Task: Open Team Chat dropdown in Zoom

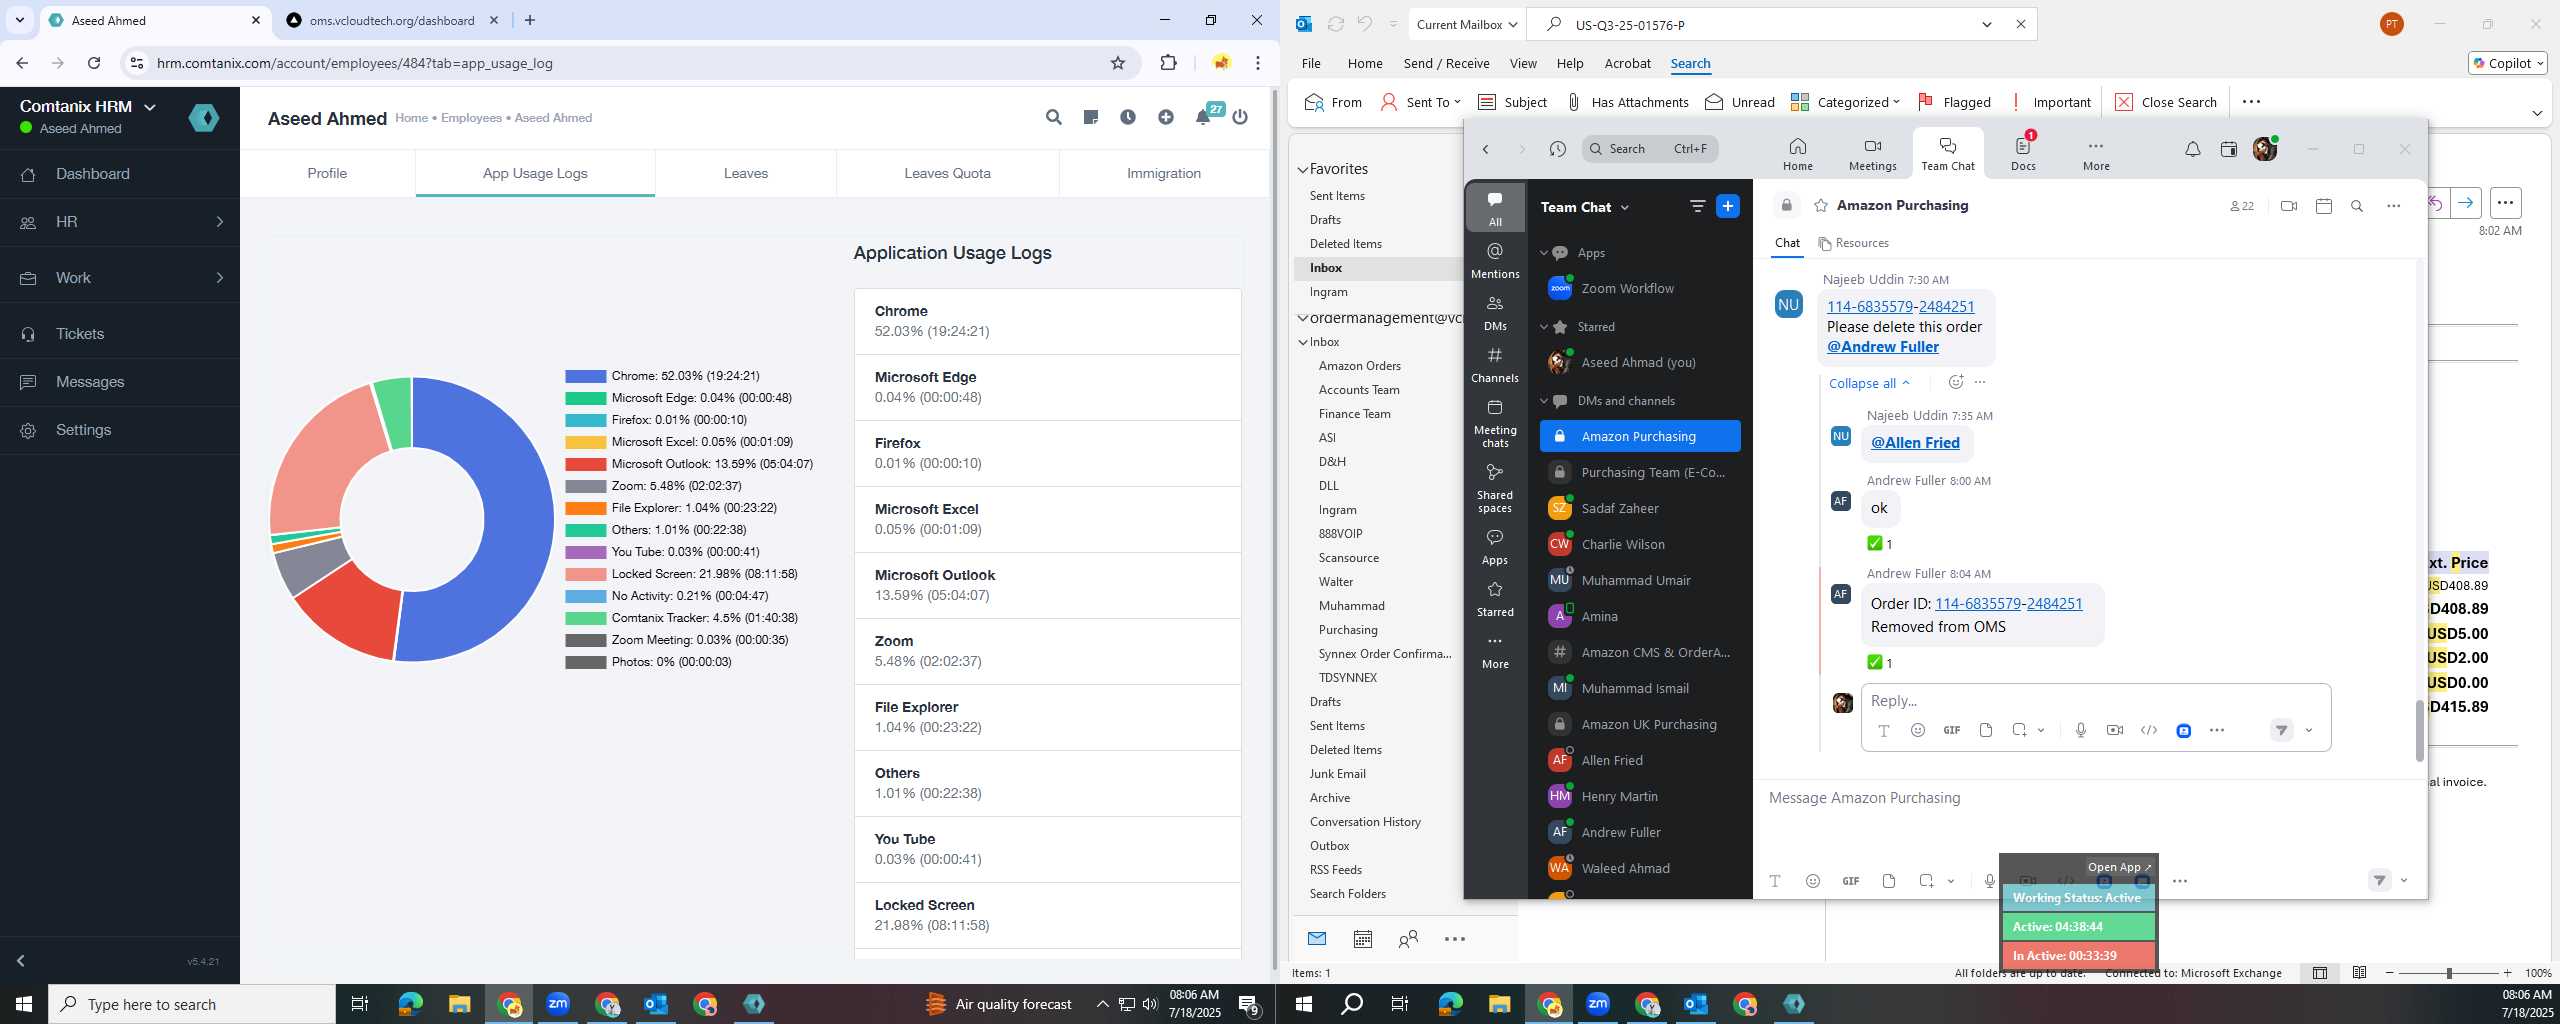Action: [1624, 207]
